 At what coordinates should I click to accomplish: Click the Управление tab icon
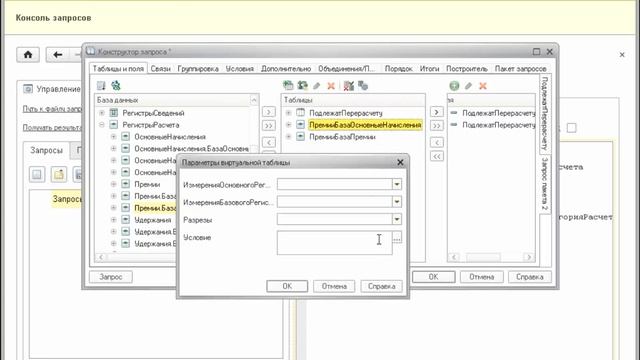pyautogui.click(x=28, y=89)
